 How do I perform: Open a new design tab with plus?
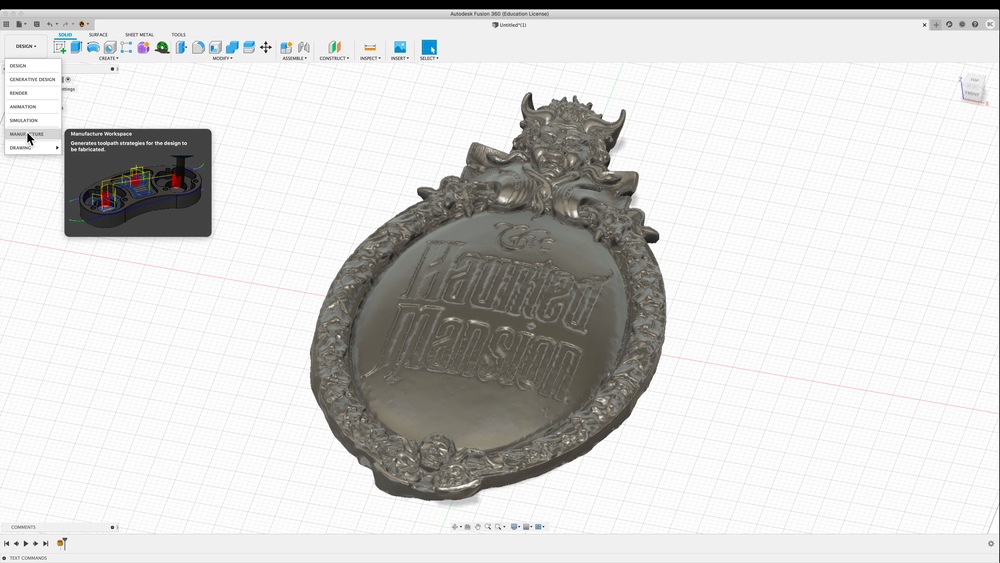pyautogui.click(x=936, y=24)
